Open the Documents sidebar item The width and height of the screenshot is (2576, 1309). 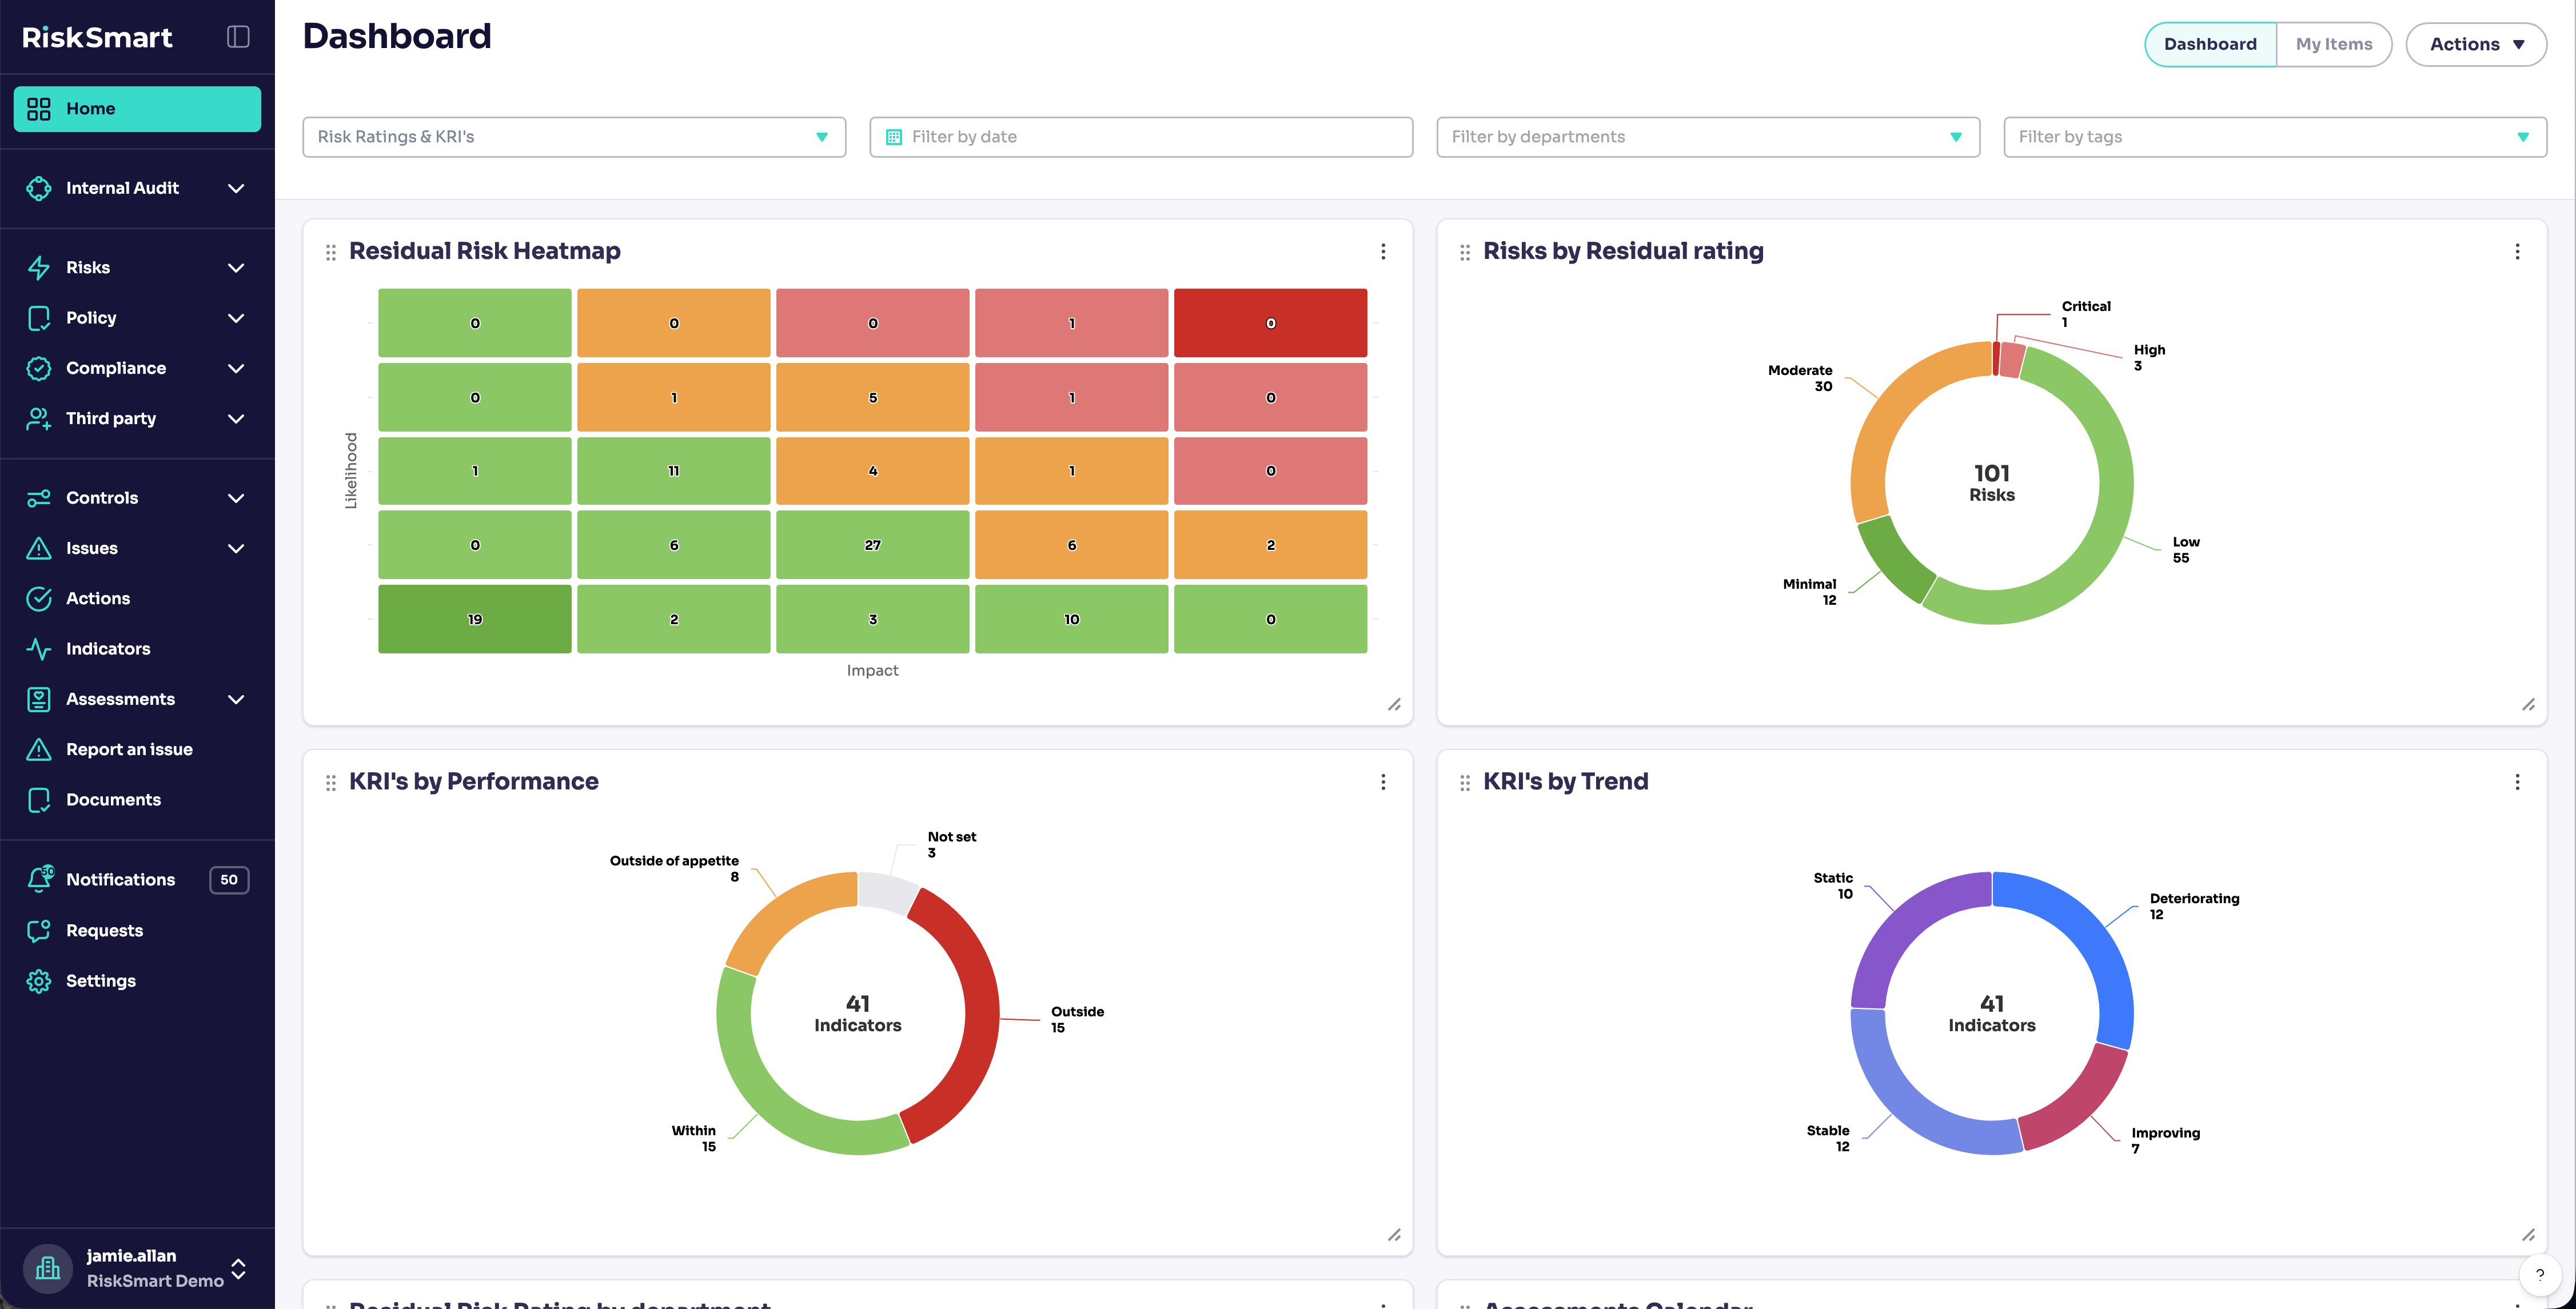[137, 800]
